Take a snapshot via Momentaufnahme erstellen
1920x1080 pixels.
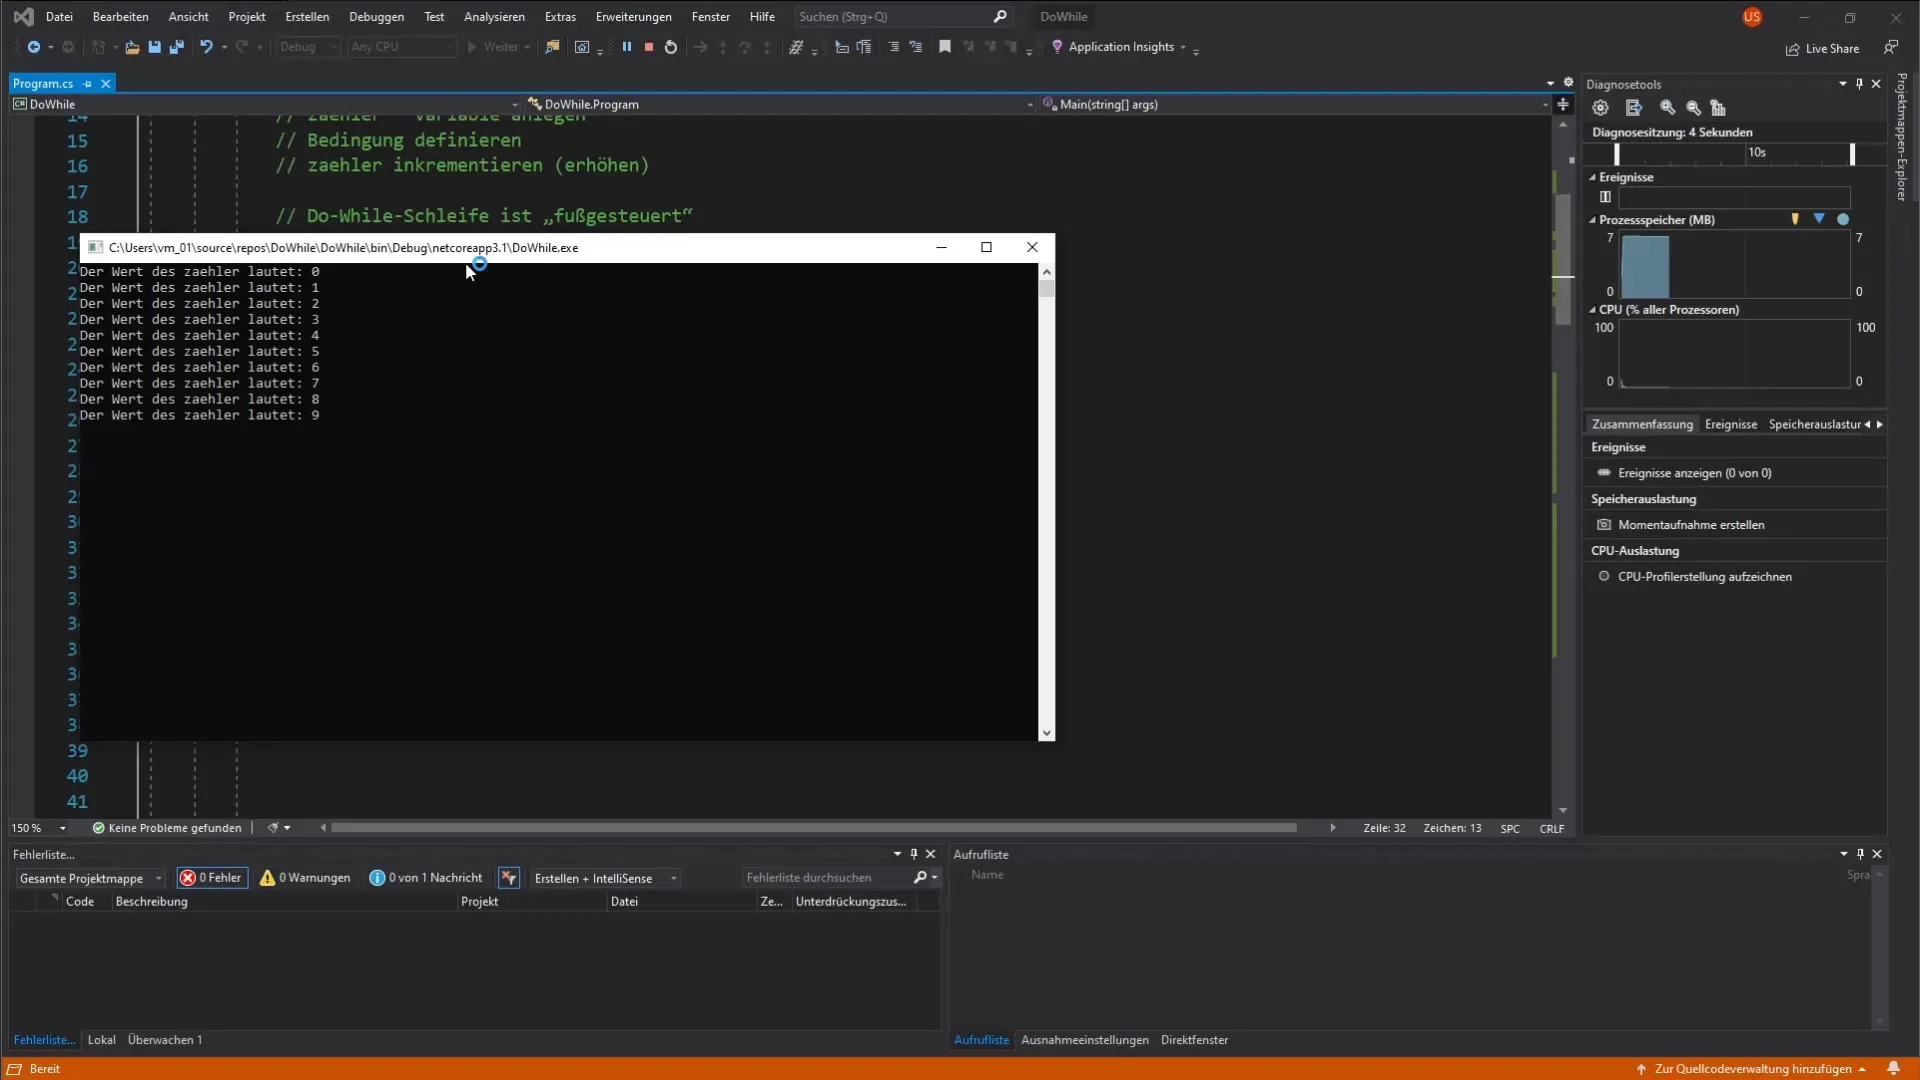(1691, 525)
